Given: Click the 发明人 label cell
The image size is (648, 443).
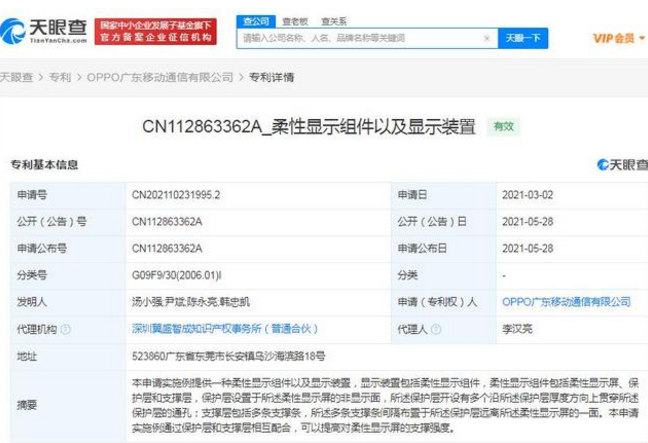Looking at the screenshot, I should coord(68,302).
